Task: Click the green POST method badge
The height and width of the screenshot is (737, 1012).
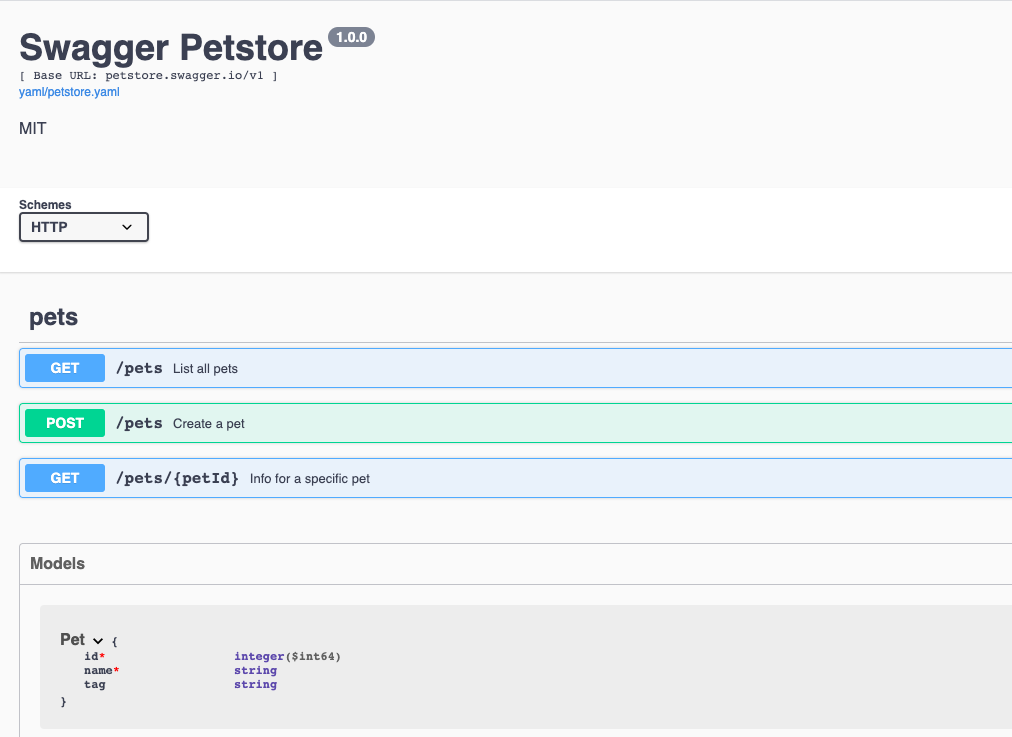Action: pos(65,423)
